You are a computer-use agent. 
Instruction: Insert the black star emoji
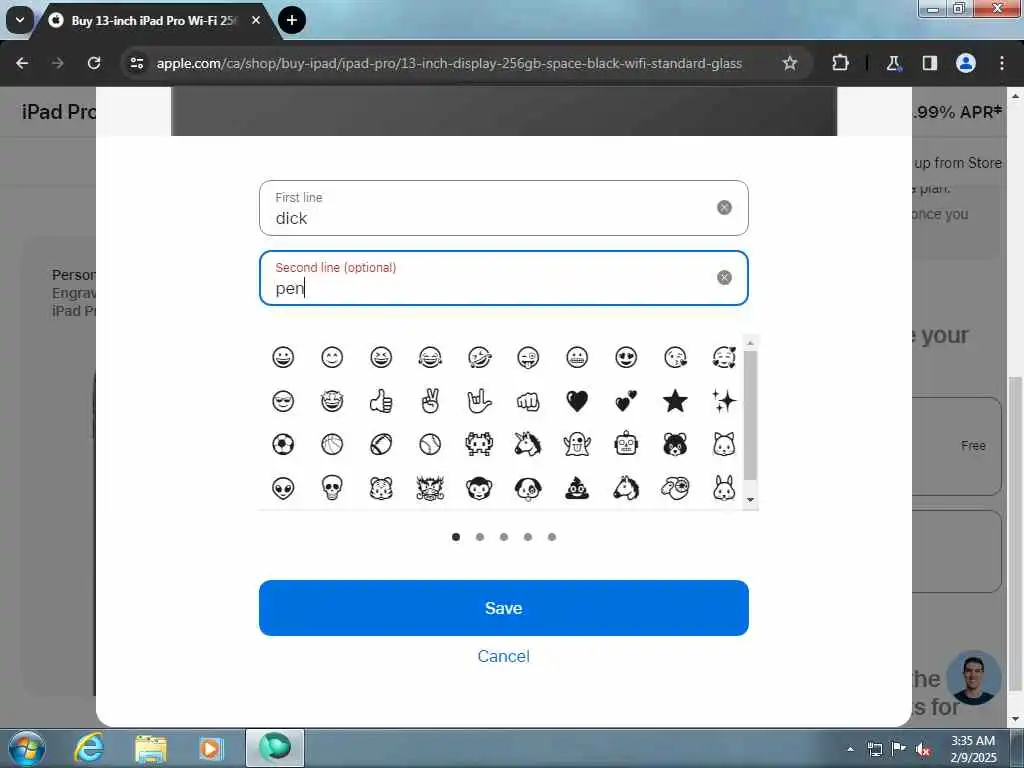click(x=675, y=400)
